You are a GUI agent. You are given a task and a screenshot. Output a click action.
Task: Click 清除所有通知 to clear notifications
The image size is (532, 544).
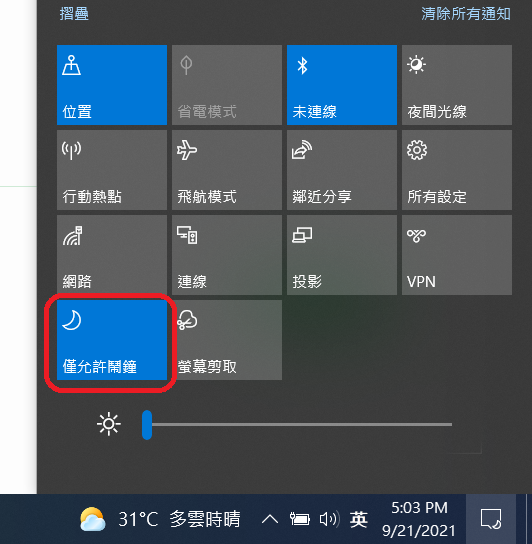point(466,14)
